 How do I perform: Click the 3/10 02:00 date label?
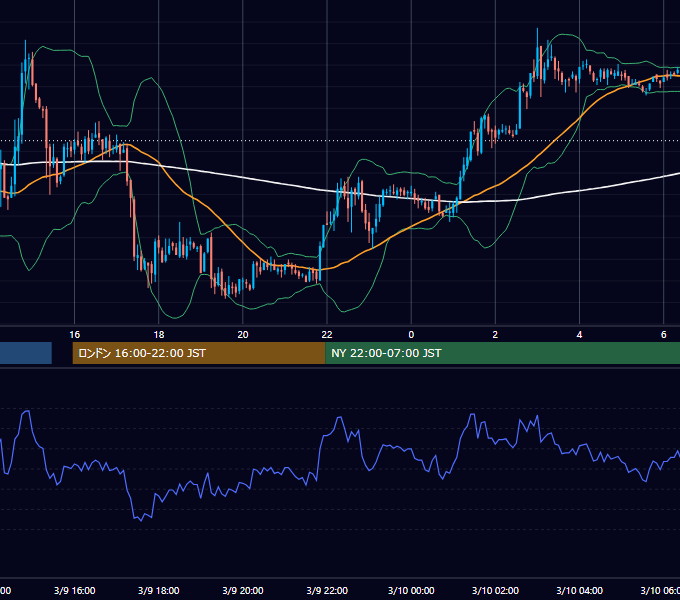pos(495,590)
